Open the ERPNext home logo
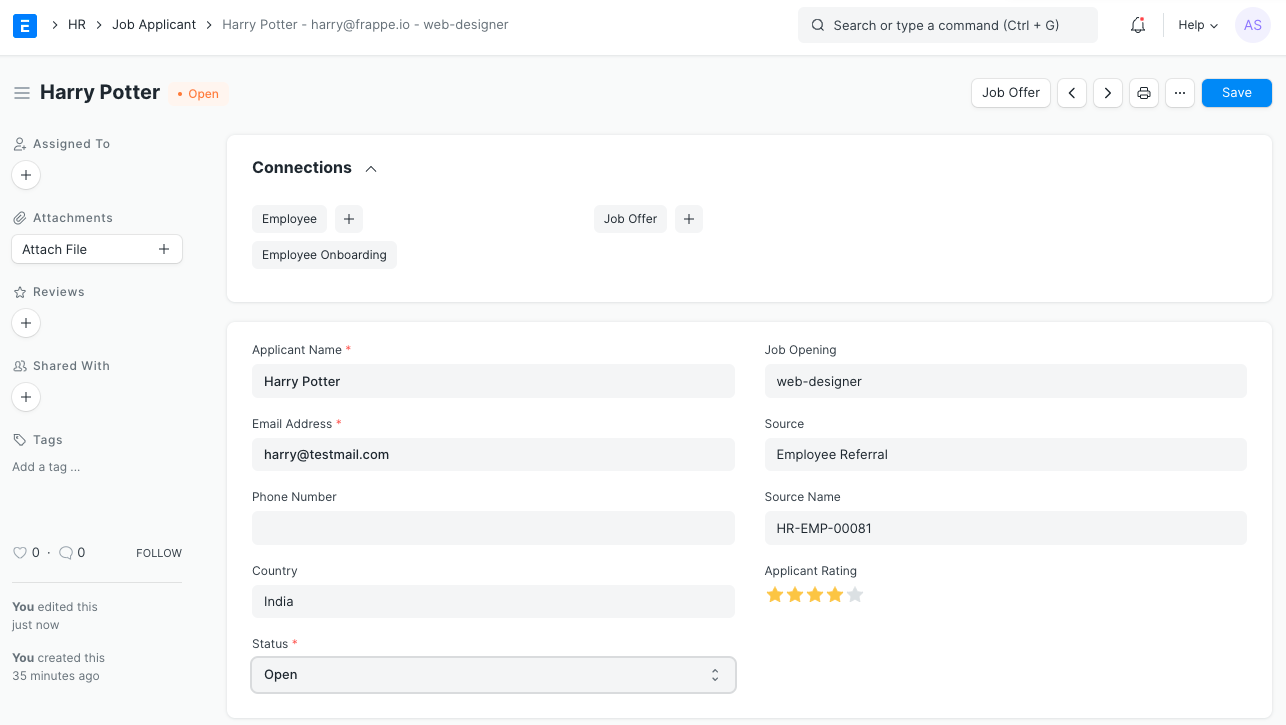 pos(25,25)
